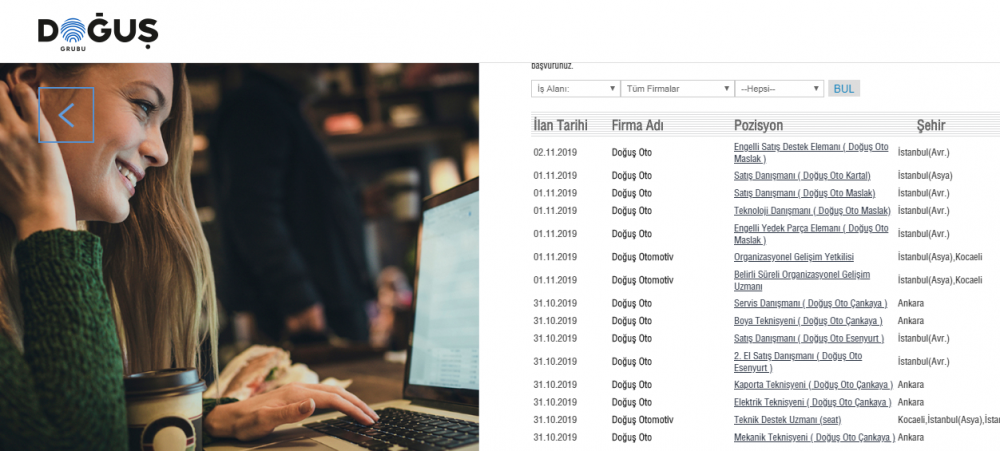The height and width of the screenshot is (451, 1000).
Task: Go back with the left arrow button
Action: pyautogui.click(x=66, y=115)
